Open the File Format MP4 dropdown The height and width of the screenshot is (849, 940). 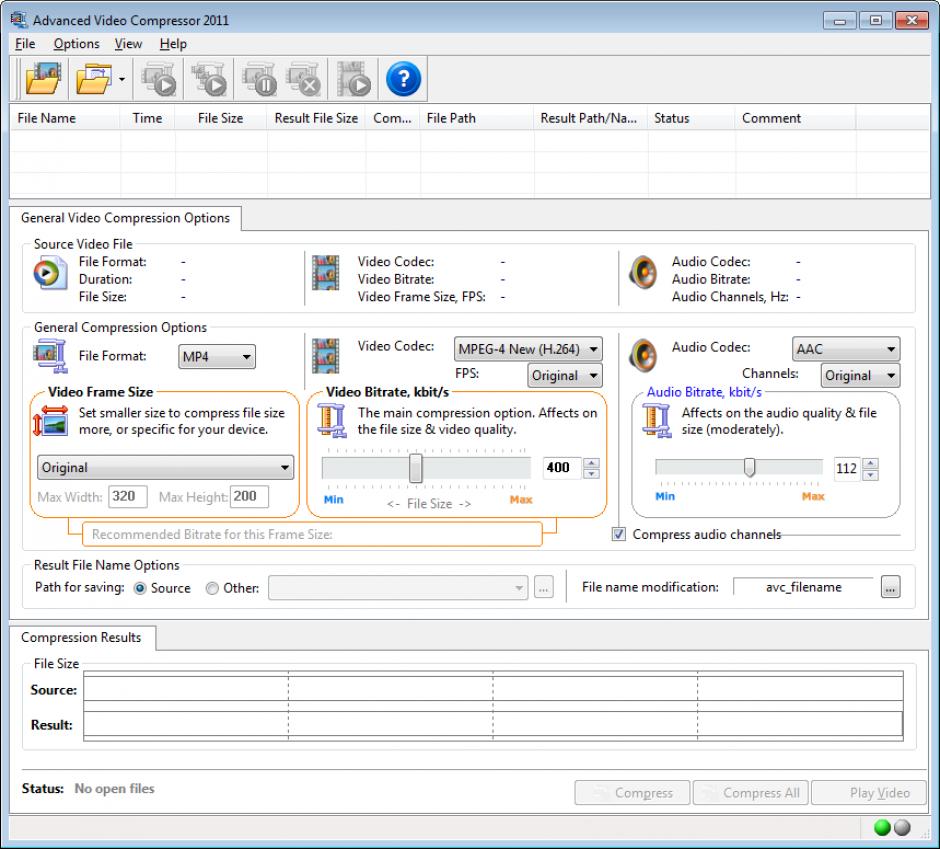[x=216, y=357]
